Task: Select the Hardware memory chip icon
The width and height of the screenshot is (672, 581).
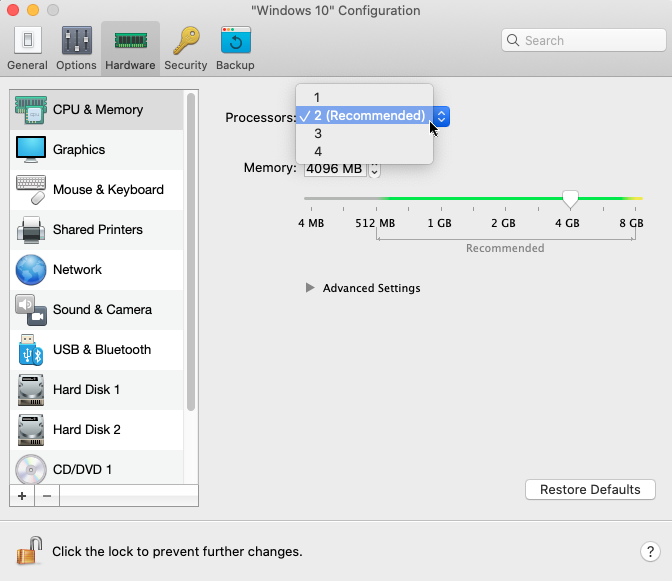Action: tap(131, 41)
